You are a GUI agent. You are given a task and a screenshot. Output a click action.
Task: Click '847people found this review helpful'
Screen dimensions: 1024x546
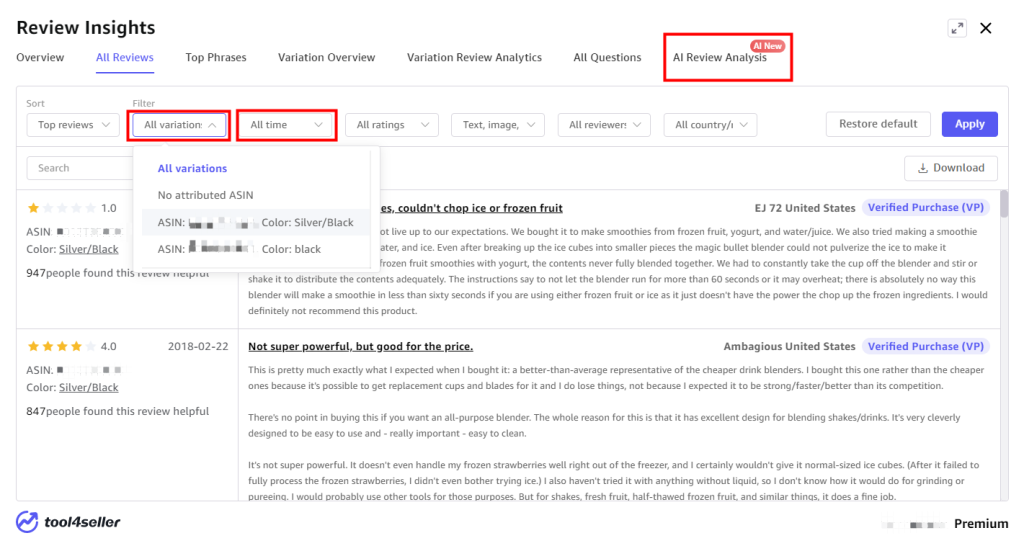(x=118, y=411)
